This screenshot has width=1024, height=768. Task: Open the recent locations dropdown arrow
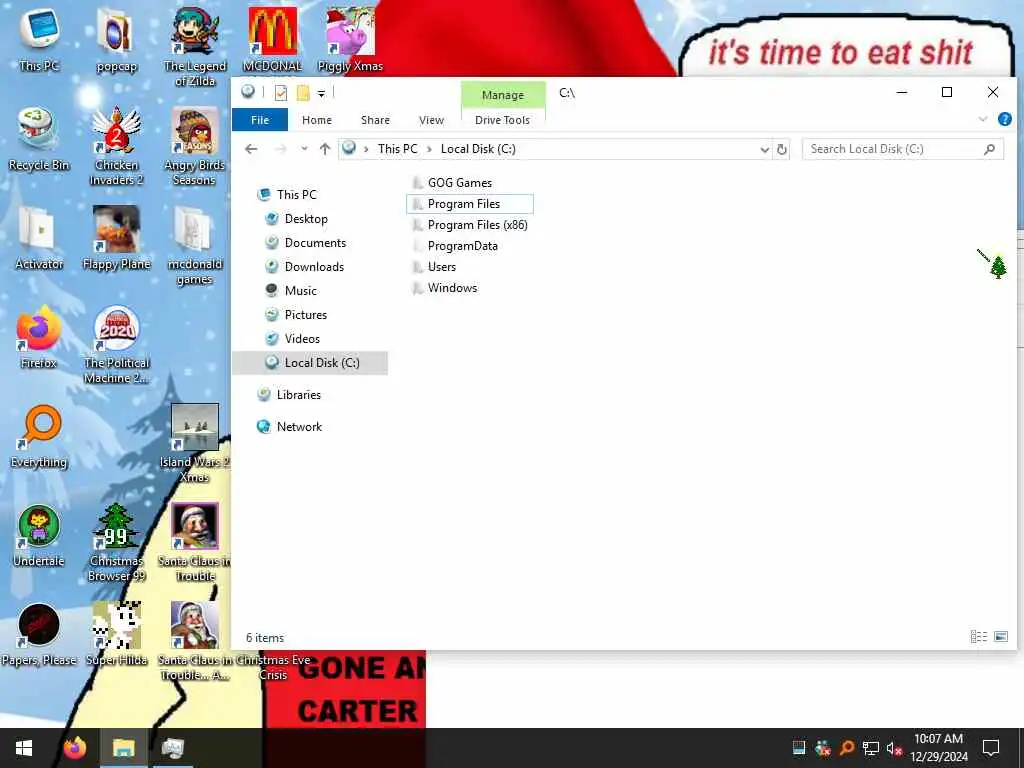pos(304,149)
